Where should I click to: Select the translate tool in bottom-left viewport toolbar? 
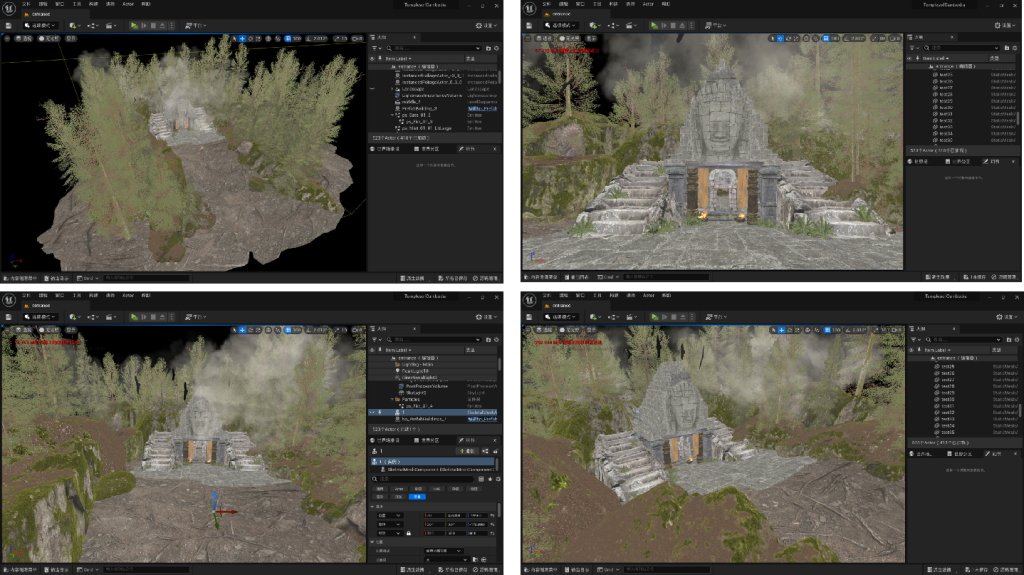pyautogui.click(x=241, y=329)
